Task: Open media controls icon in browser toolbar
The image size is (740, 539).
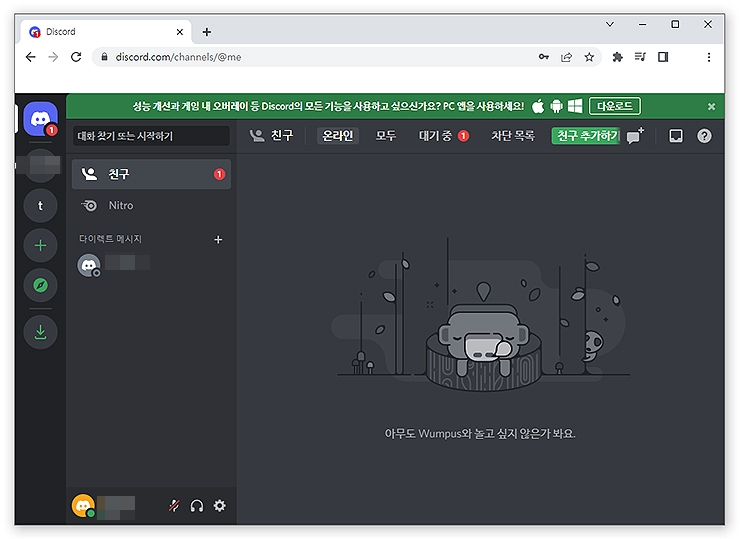Action: pos(640,57)
